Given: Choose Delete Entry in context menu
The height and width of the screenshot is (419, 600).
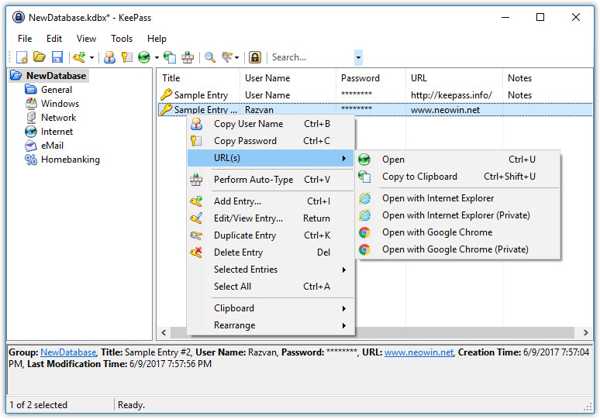Looking at the screenshot, I should [271, 253].
